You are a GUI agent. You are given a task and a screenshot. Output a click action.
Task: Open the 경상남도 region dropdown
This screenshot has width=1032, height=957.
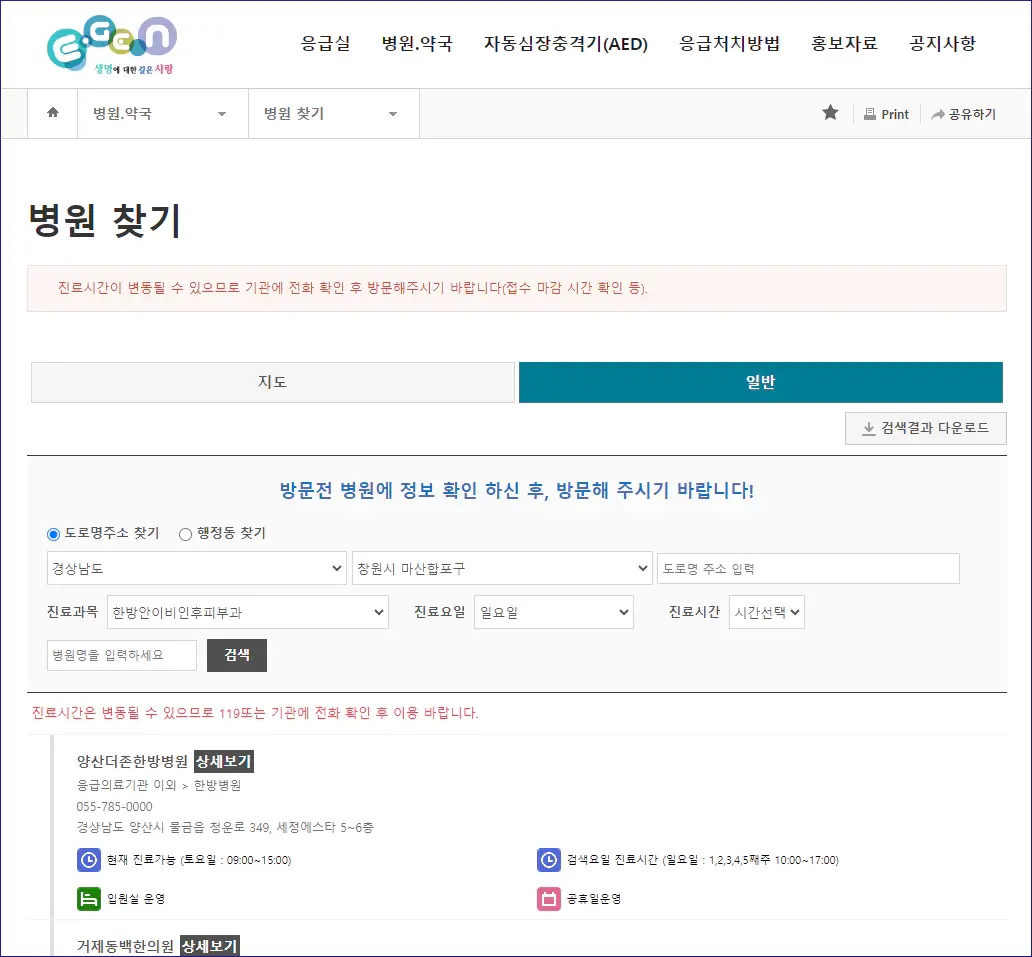196,567
